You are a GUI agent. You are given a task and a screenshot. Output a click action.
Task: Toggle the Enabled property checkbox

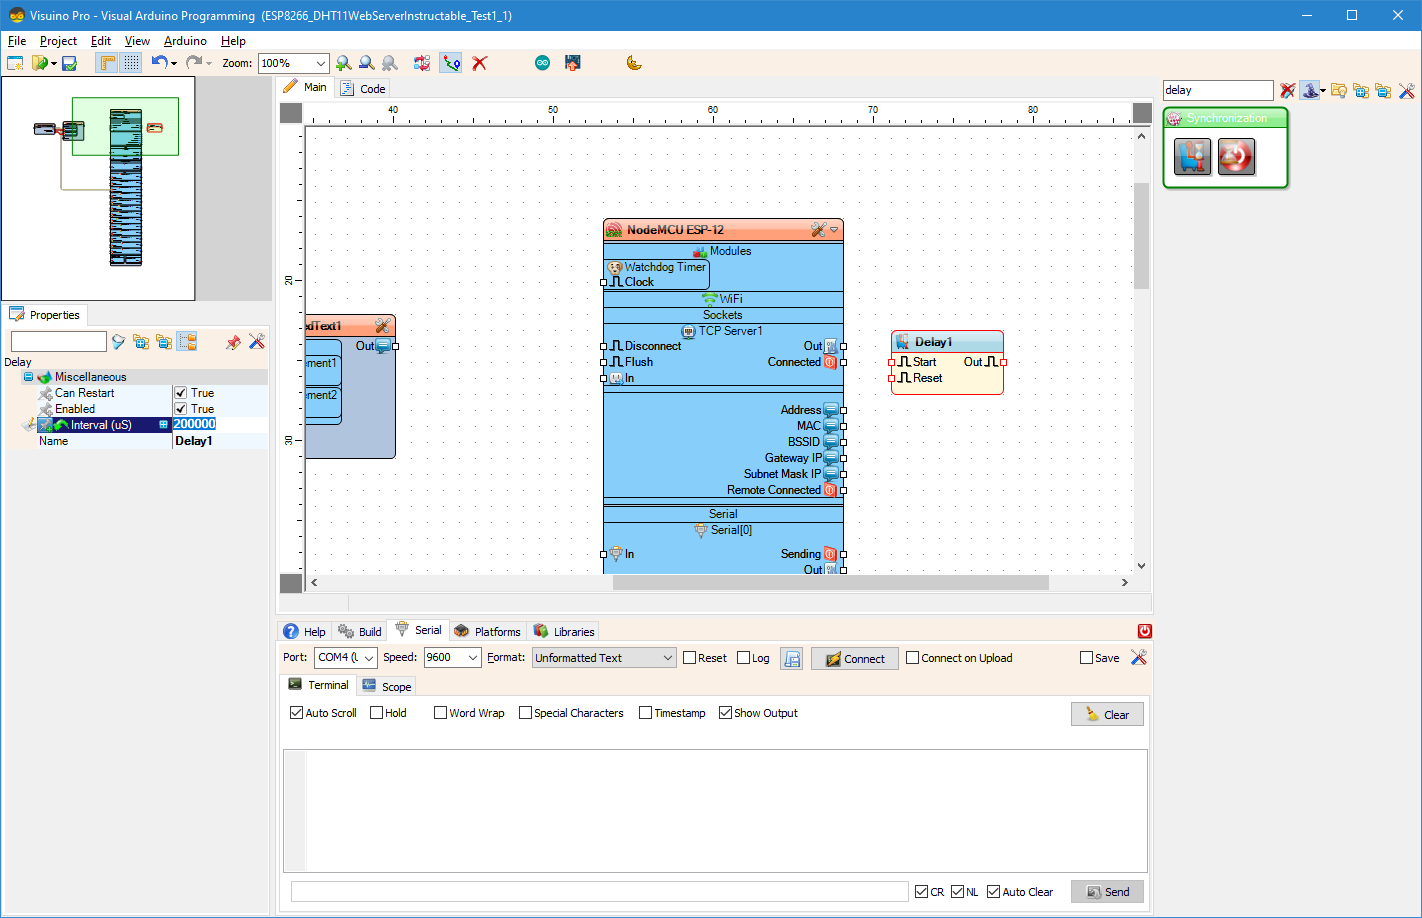pyautogui.click(x=181, y=409)
